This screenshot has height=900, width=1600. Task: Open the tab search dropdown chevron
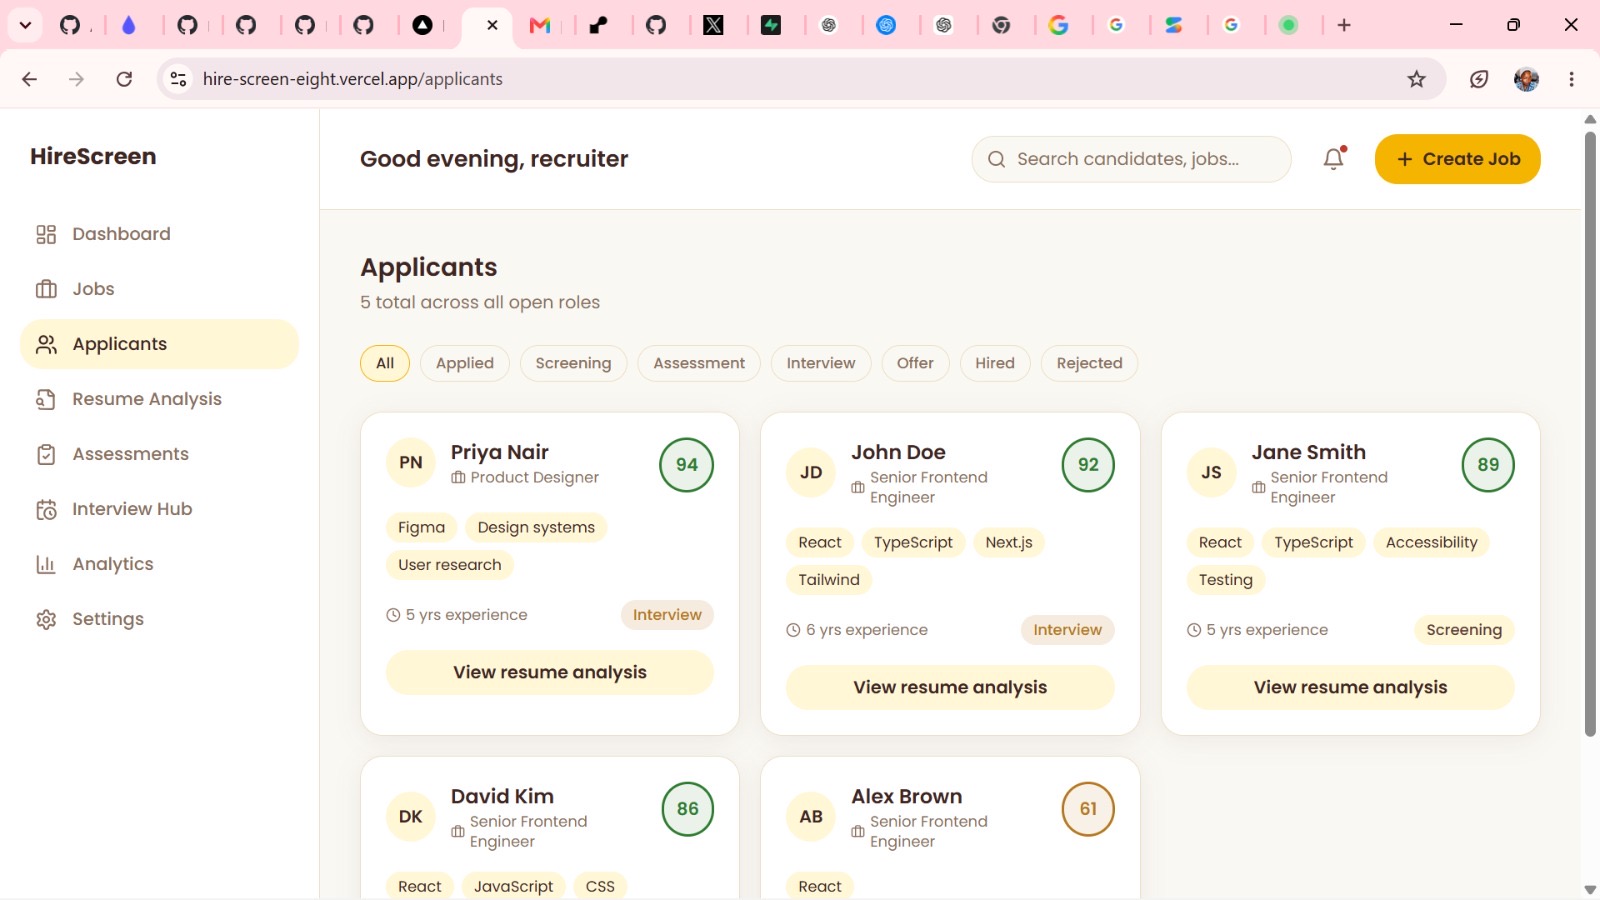tap(25, 25)
